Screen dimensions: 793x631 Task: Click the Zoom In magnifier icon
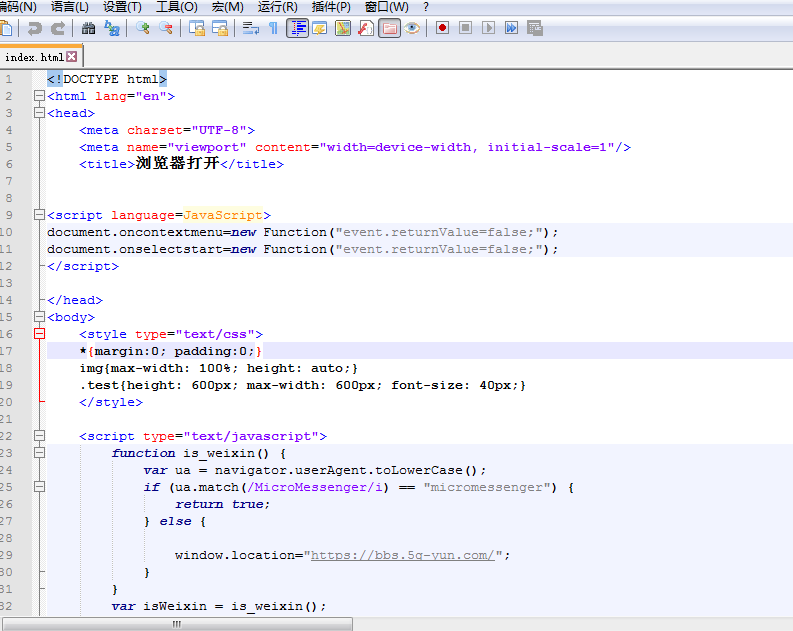143,28
